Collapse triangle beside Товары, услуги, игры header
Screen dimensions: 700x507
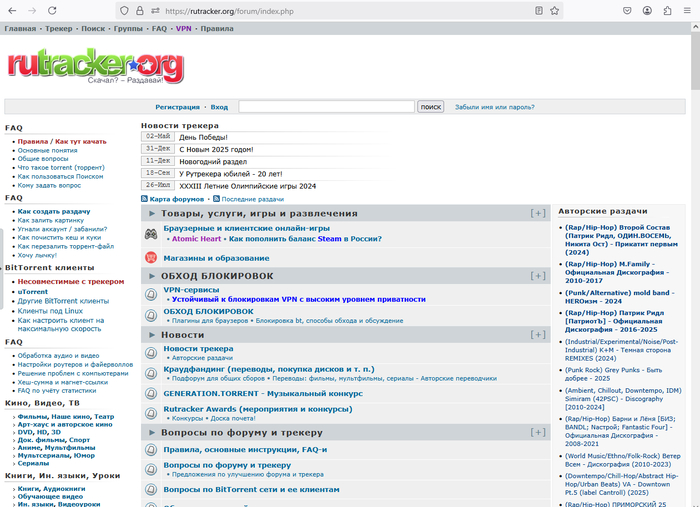pyautogui.click(x=152, y=213)
